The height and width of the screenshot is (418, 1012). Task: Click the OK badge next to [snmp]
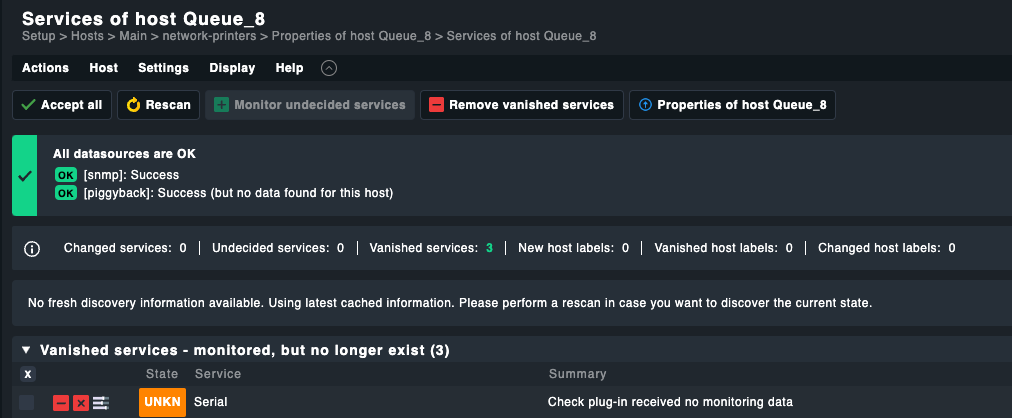coord(66,175)
